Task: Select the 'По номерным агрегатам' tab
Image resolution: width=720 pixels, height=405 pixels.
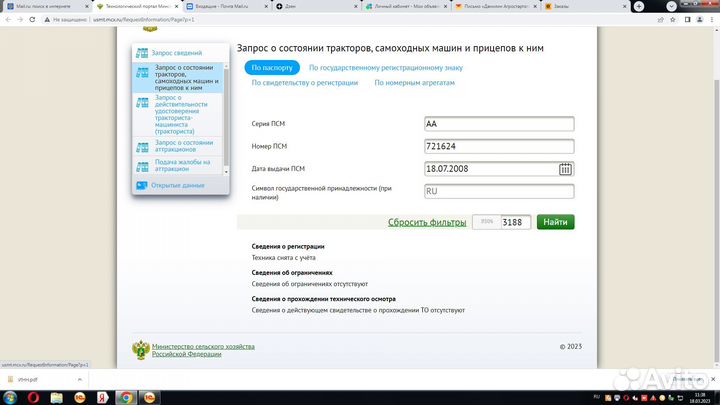Action: (x=414, y=83)
